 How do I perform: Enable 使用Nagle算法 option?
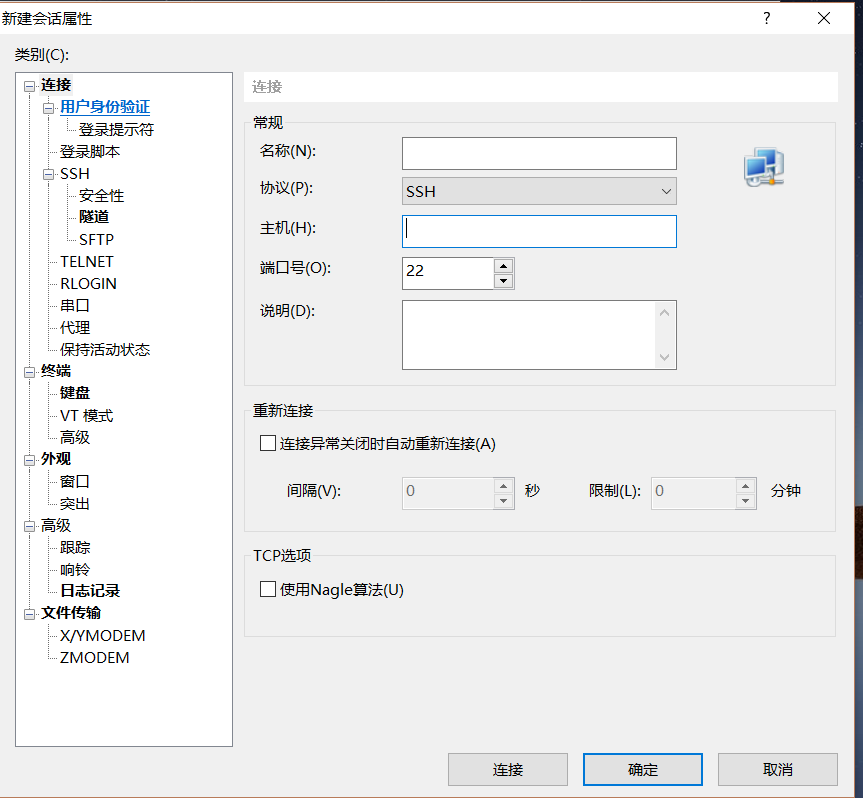click(x=267, y=589)
